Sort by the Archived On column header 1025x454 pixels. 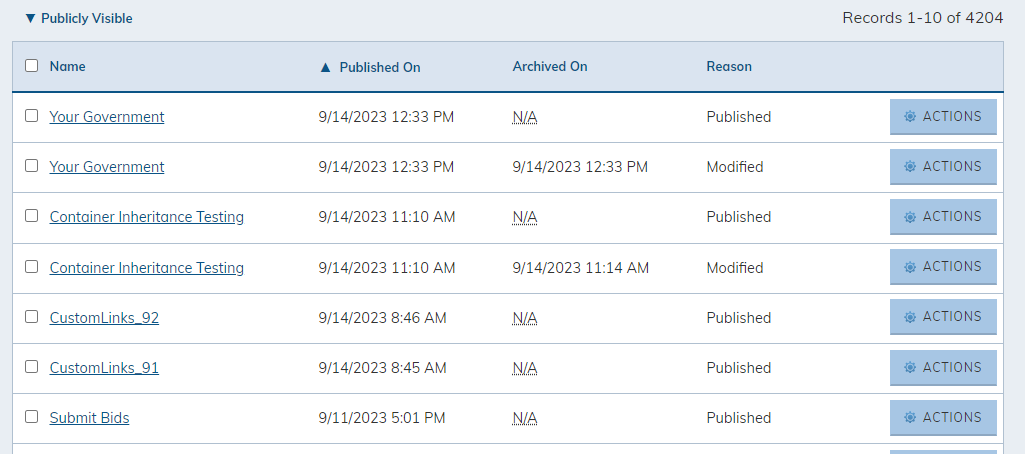pyautogui.click(x=550, y=66)
